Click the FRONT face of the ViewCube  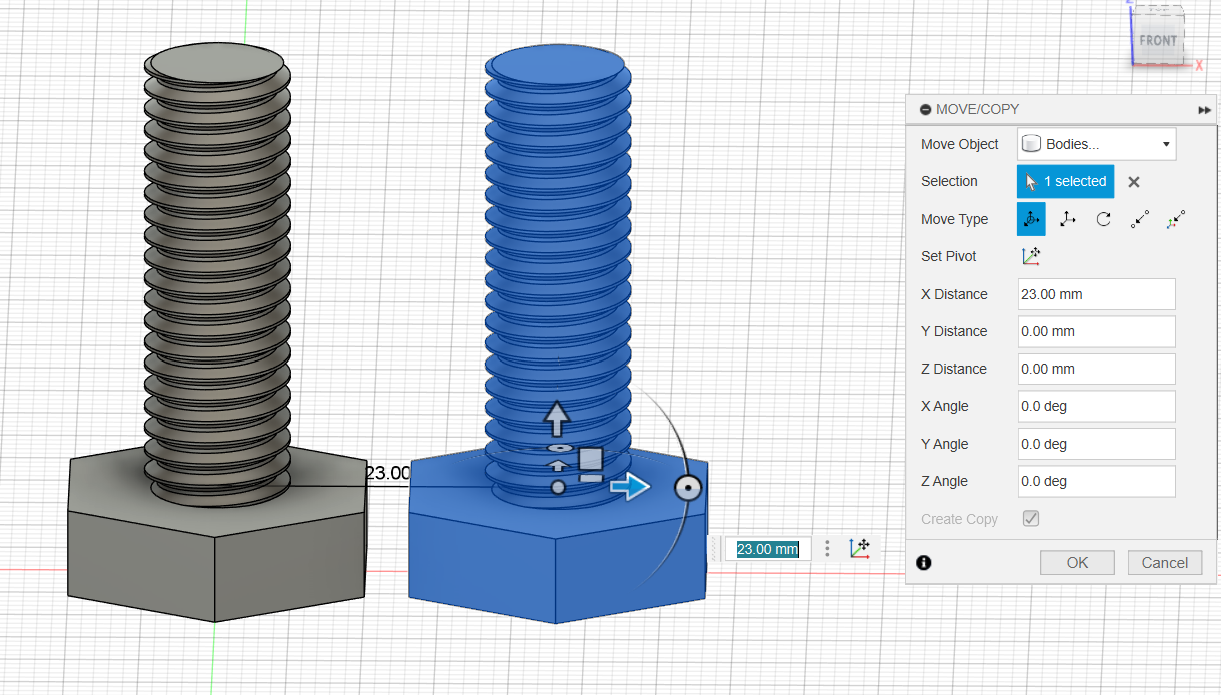pos(1158,40)
